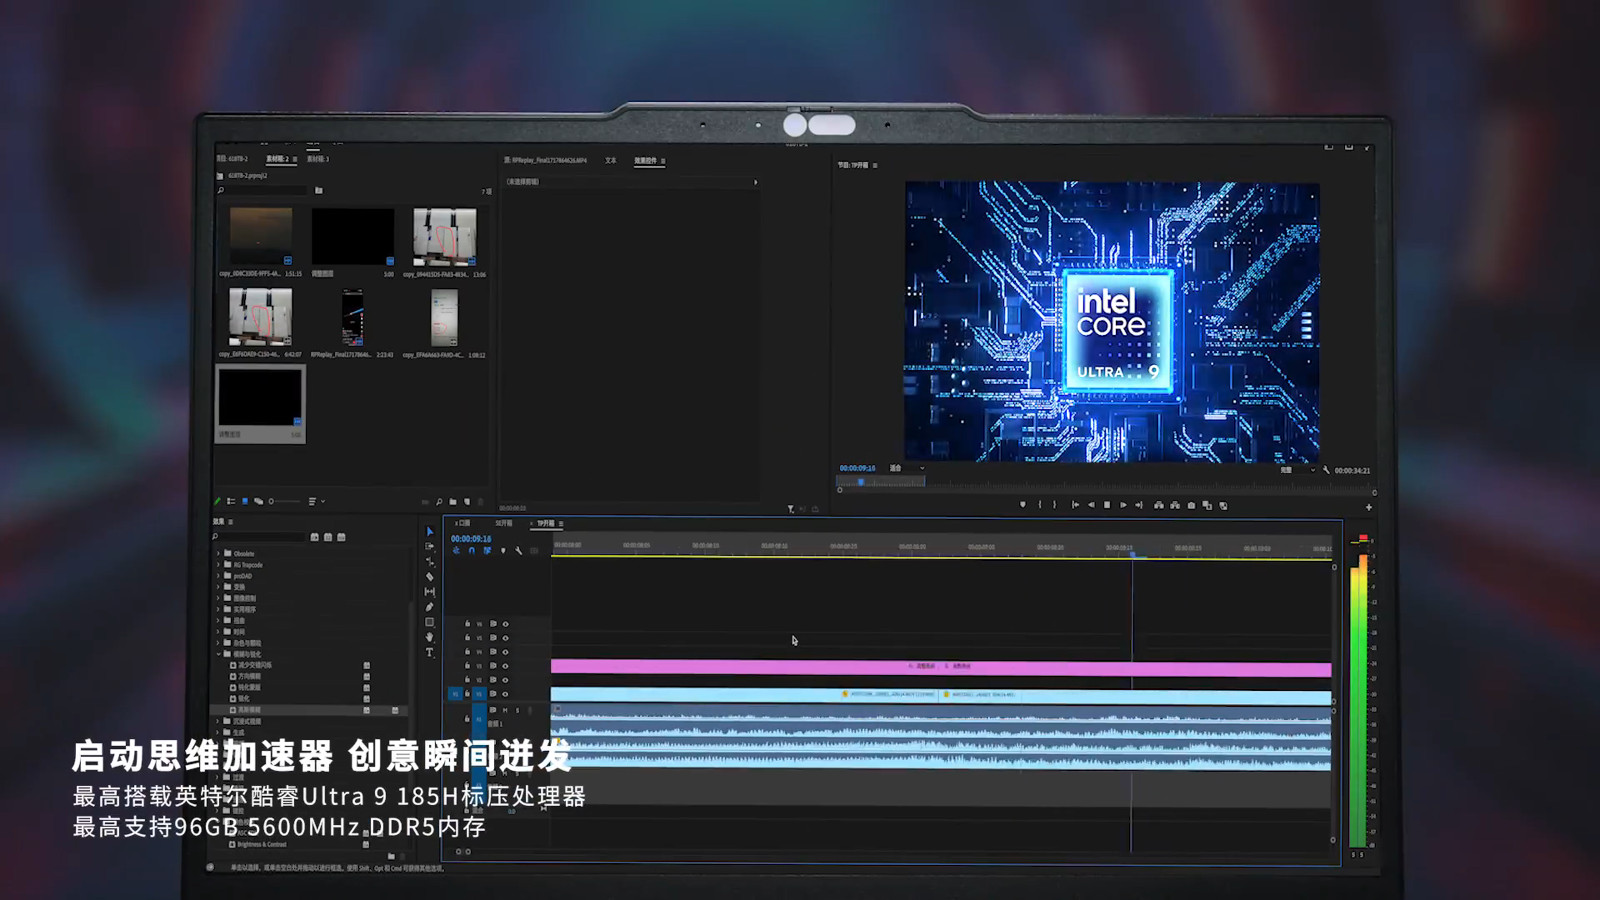Switch project panel to list view
1600x900 pixels.
[x=231, y=501]
